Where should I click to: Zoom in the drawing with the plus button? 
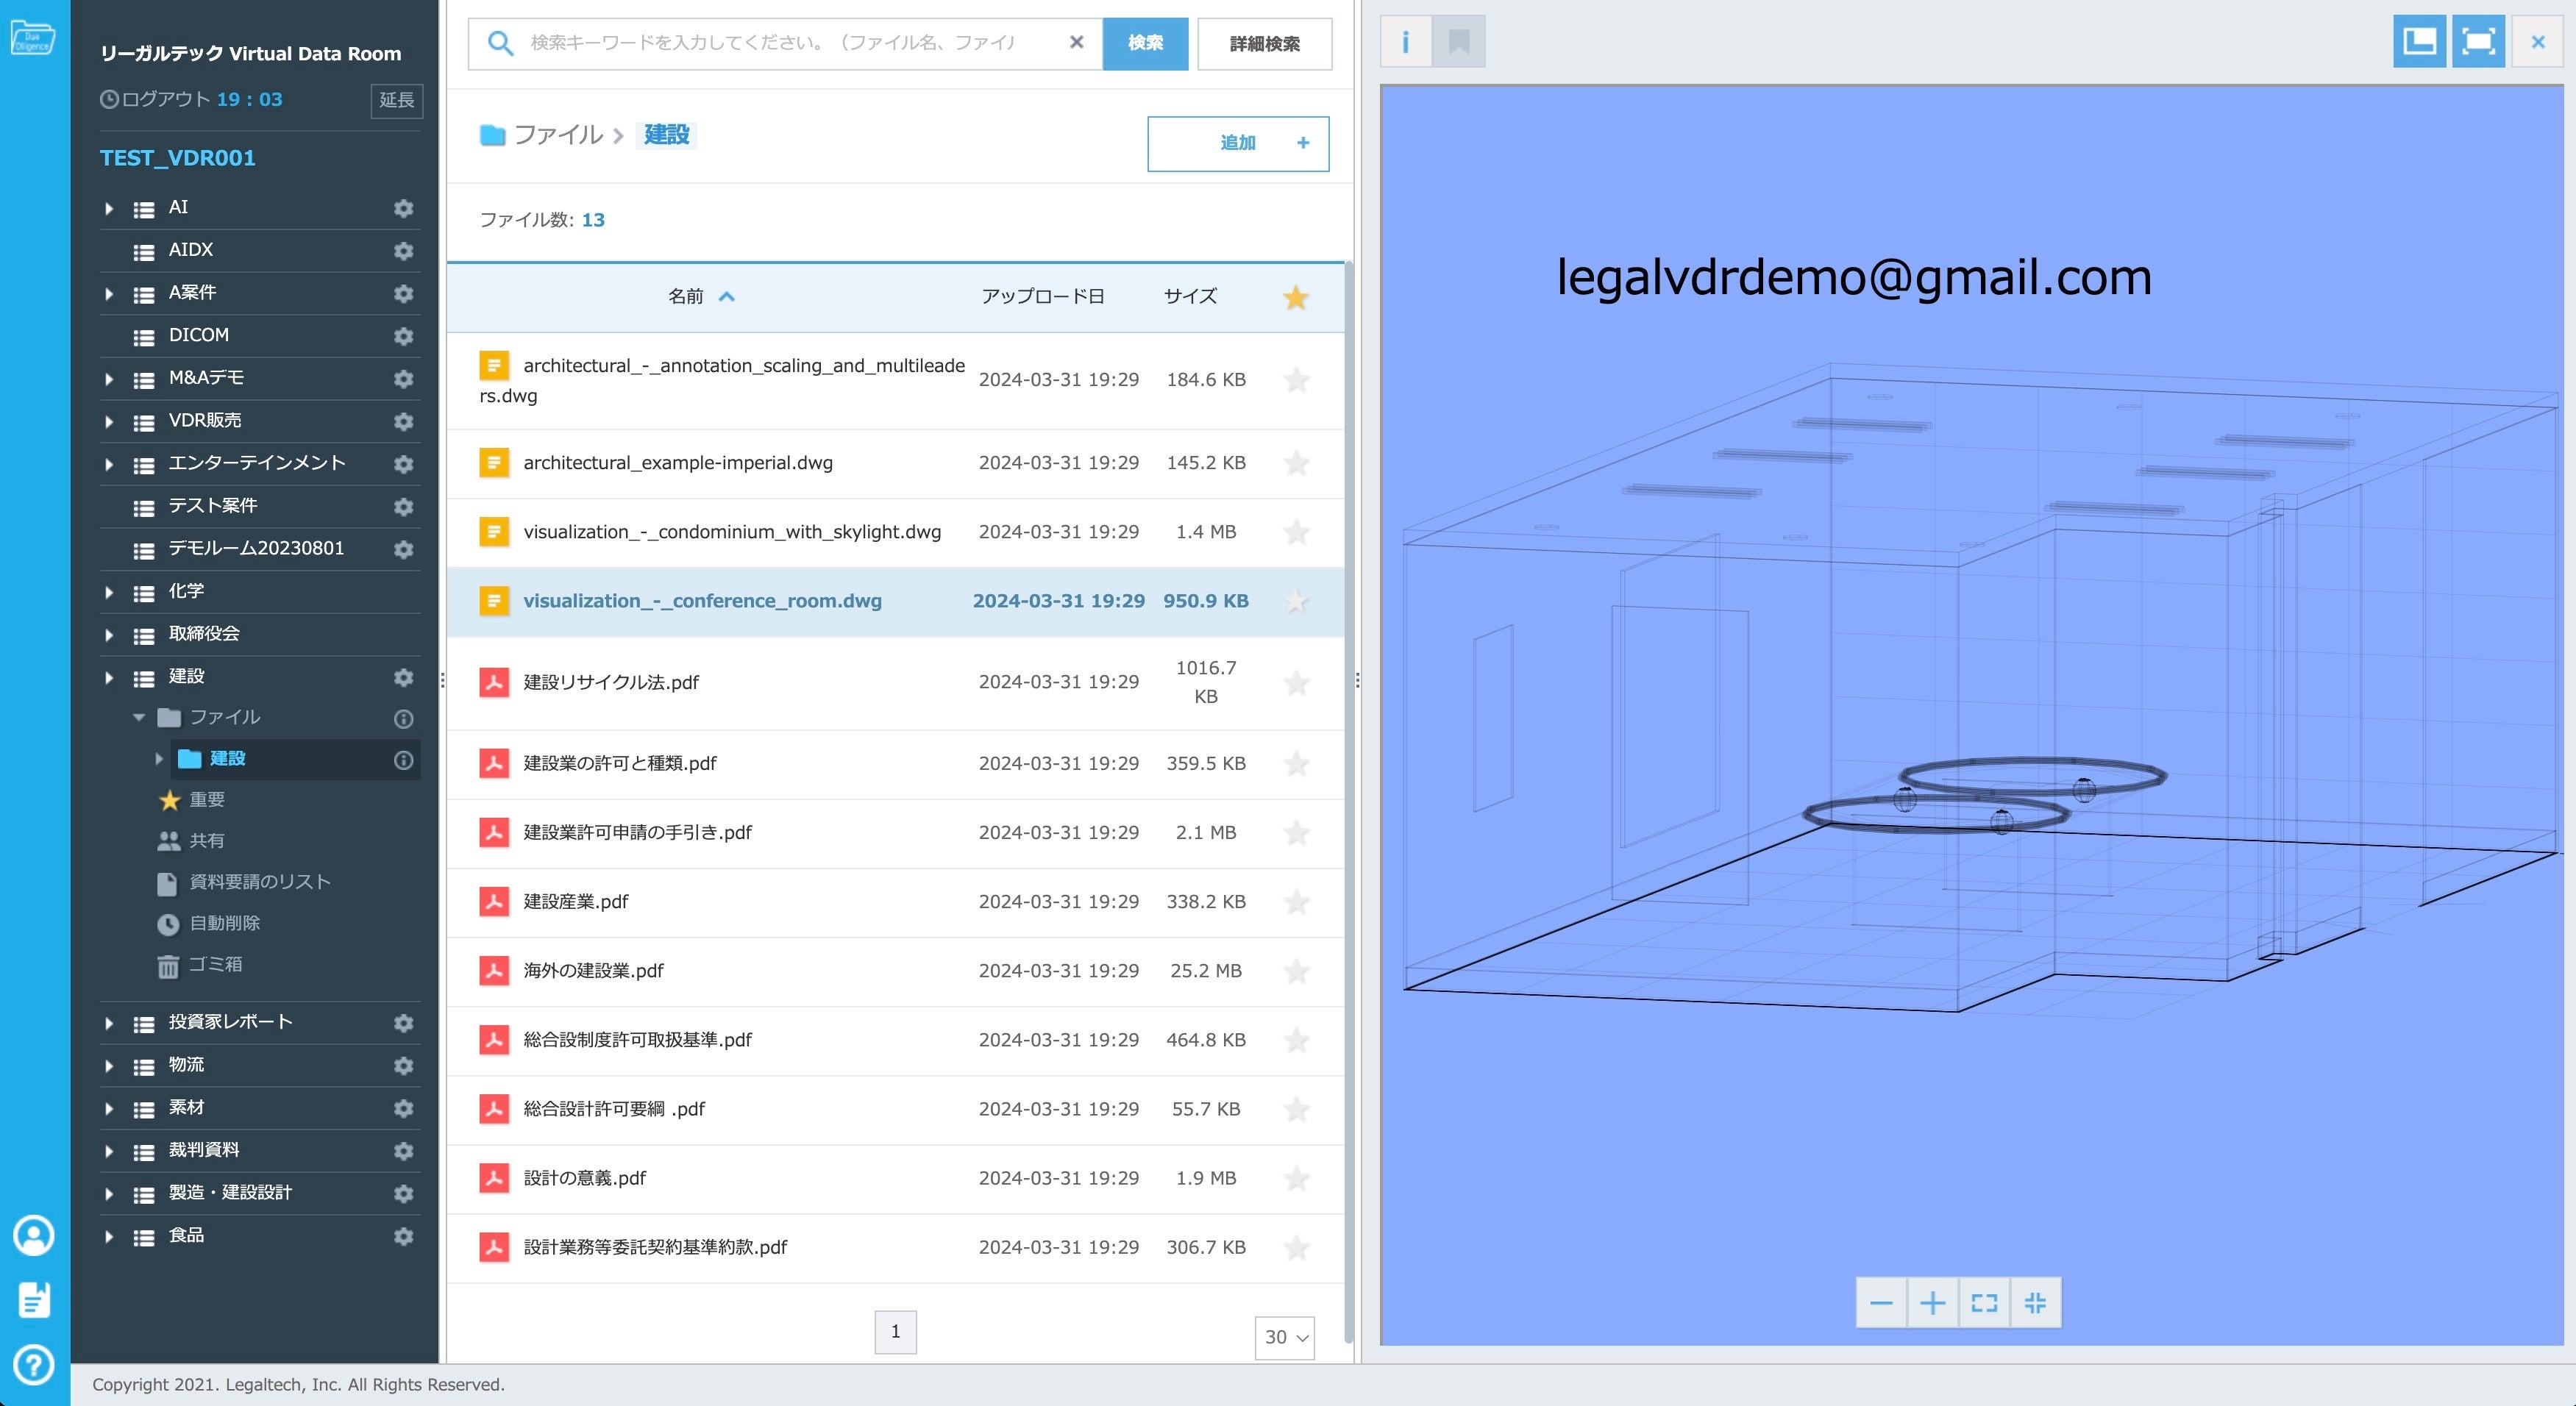[1932, 1303]
